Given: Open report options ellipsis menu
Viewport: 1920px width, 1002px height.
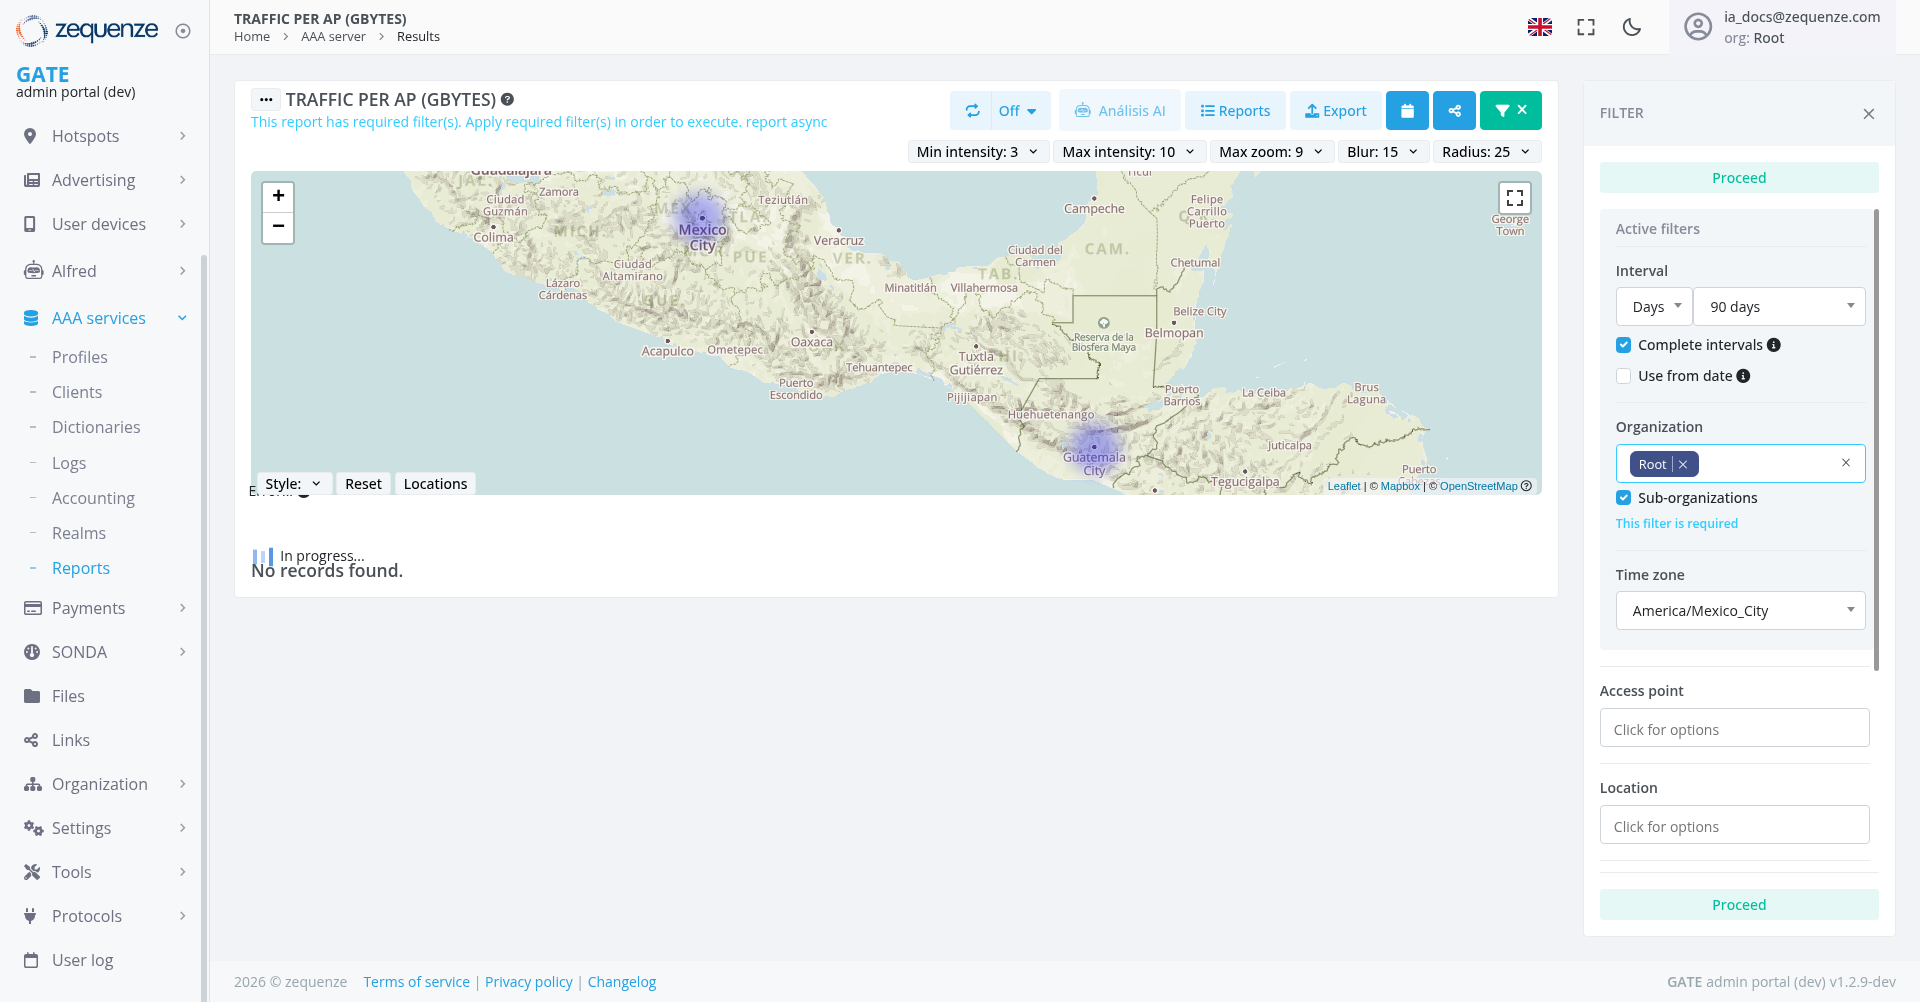Looking at the screenshot, I should tap(266, 100).
